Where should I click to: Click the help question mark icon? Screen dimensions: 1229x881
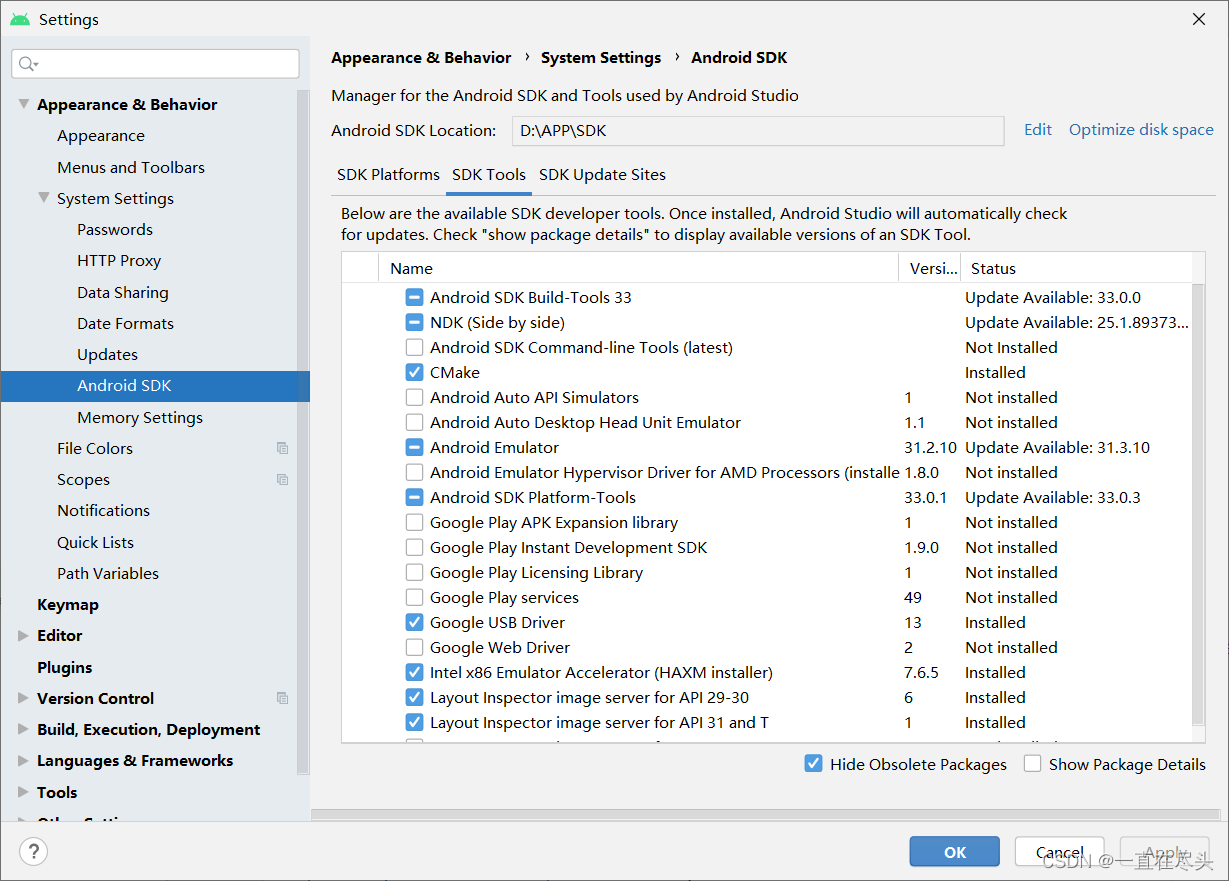point(34,851)
